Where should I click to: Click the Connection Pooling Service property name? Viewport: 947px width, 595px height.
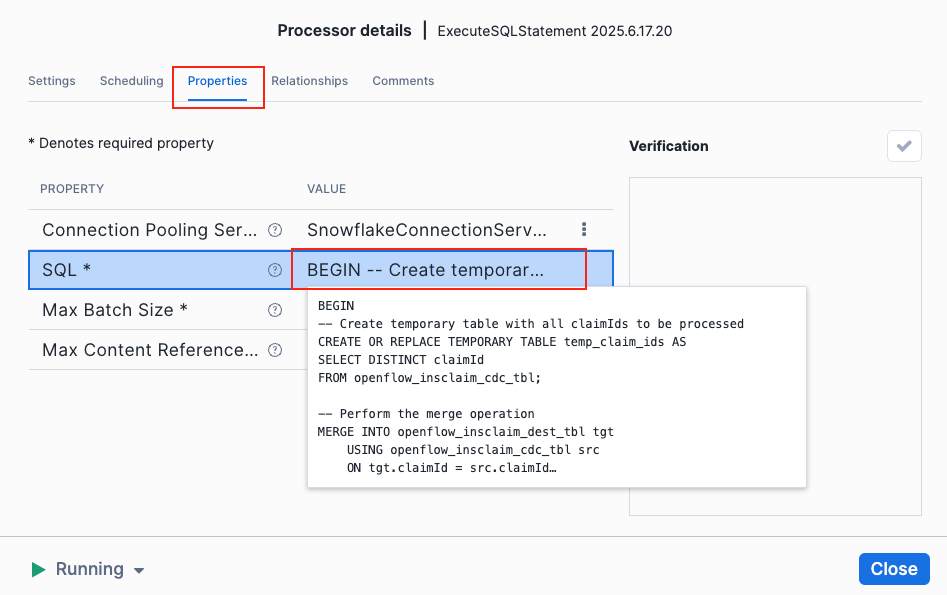pyautogui.click(x=150, y=230)
